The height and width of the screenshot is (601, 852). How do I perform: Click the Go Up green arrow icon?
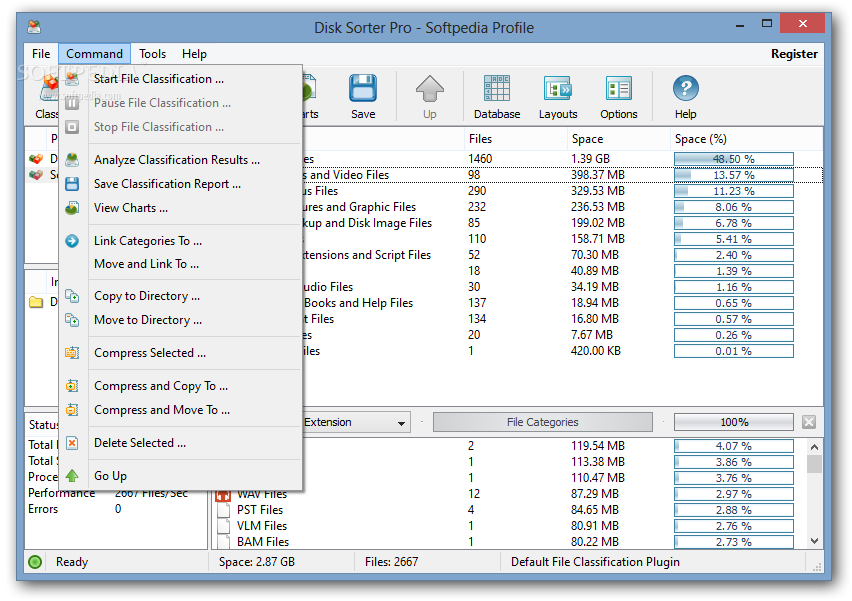pyautogui.click(x=72, y=476)
